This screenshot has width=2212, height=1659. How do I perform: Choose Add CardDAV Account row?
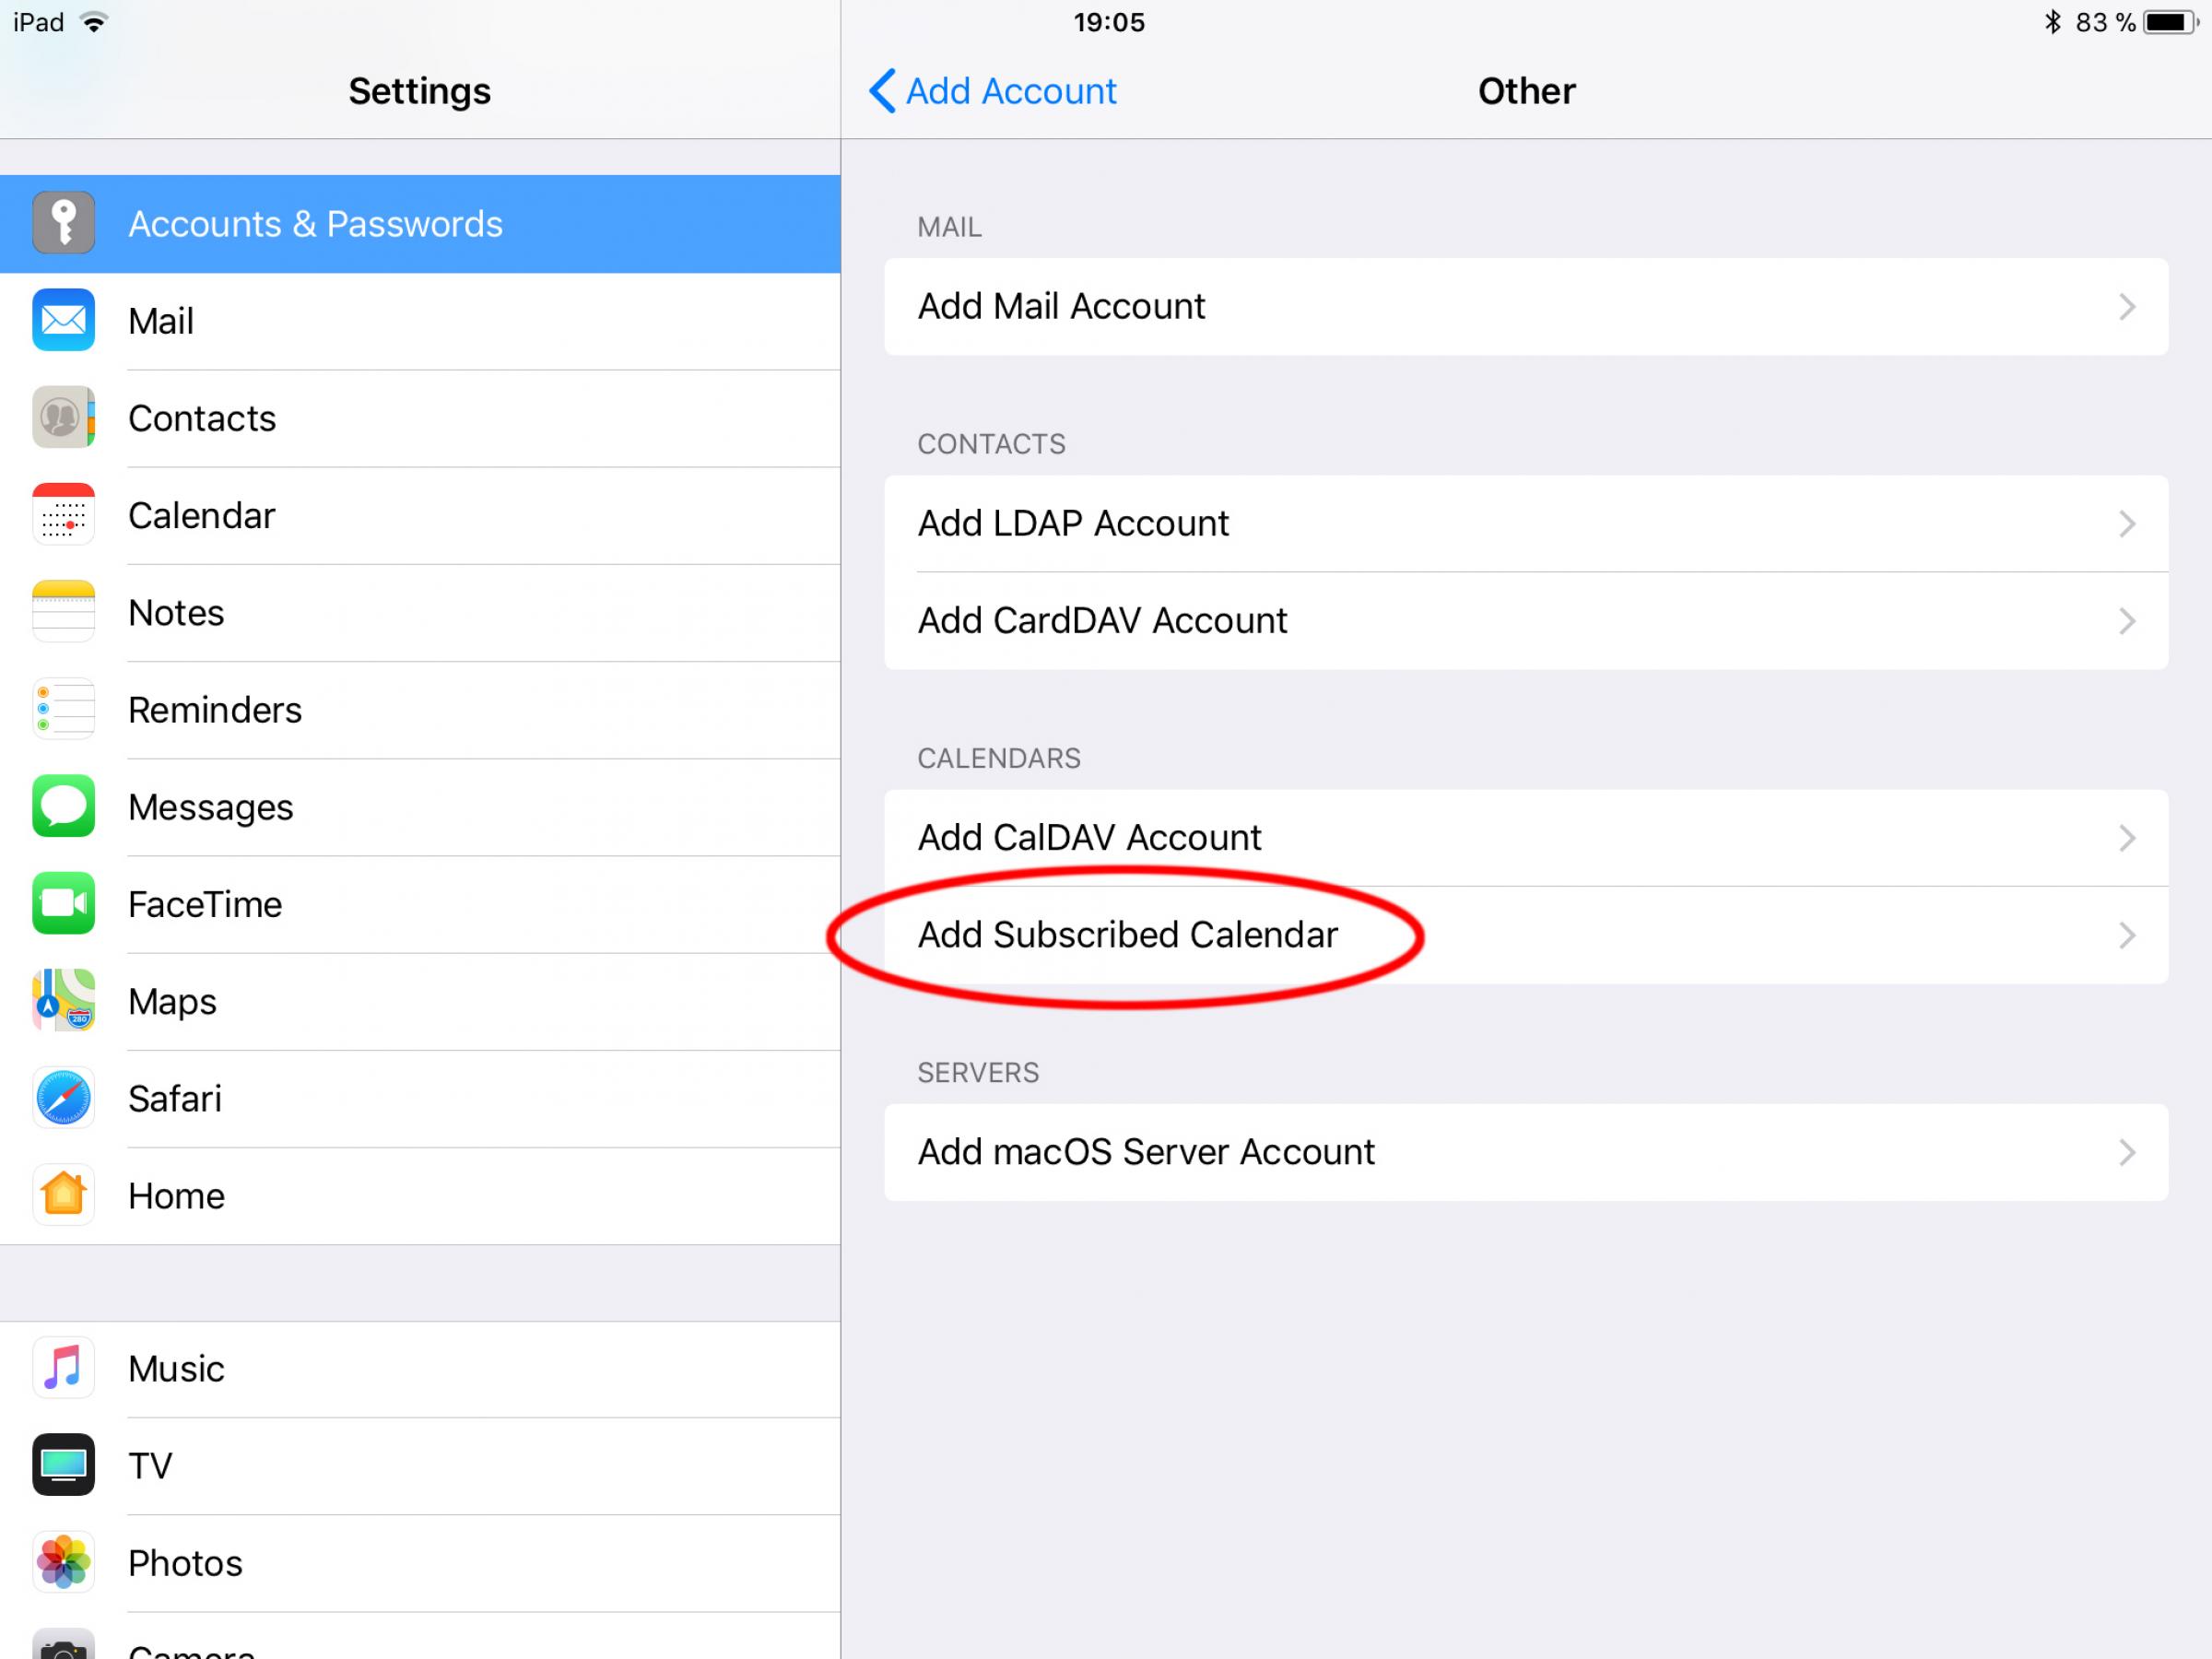[1102, 621]
